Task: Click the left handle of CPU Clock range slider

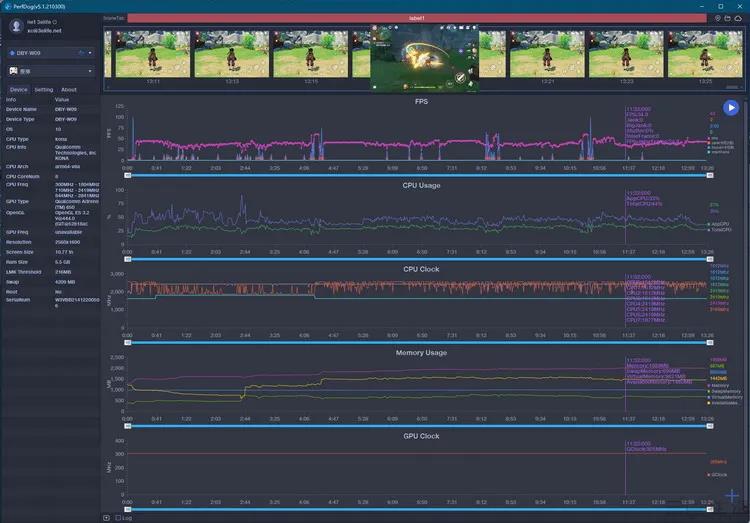Action: click(x=128, y=343)
